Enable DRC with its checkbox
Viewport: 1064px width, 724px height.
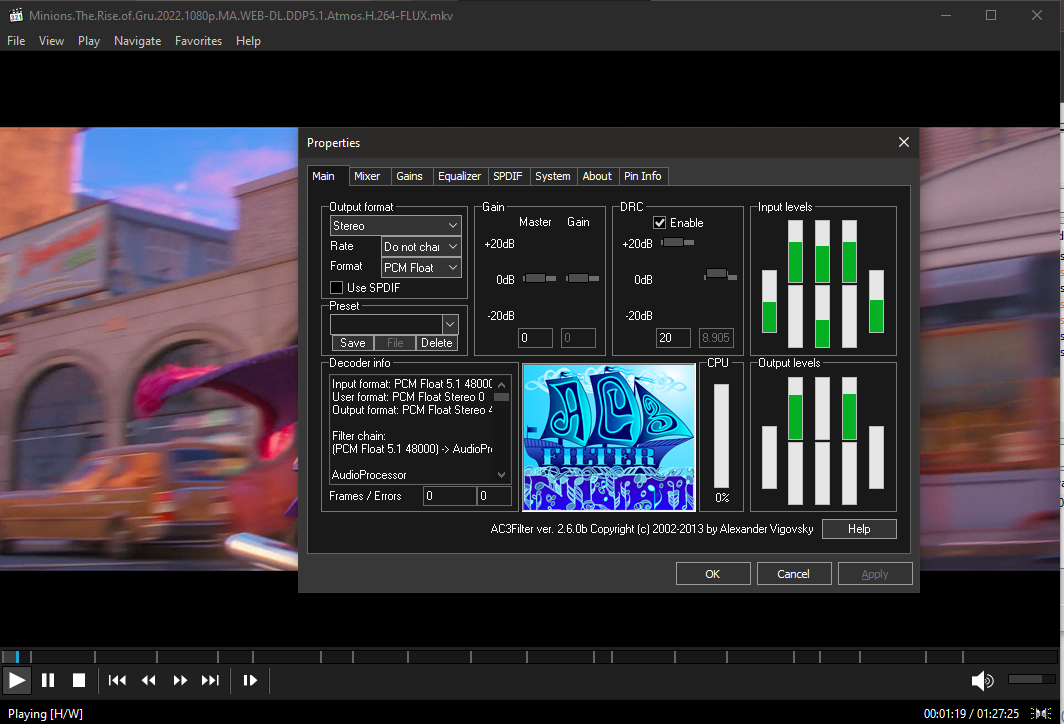(661, 222)
